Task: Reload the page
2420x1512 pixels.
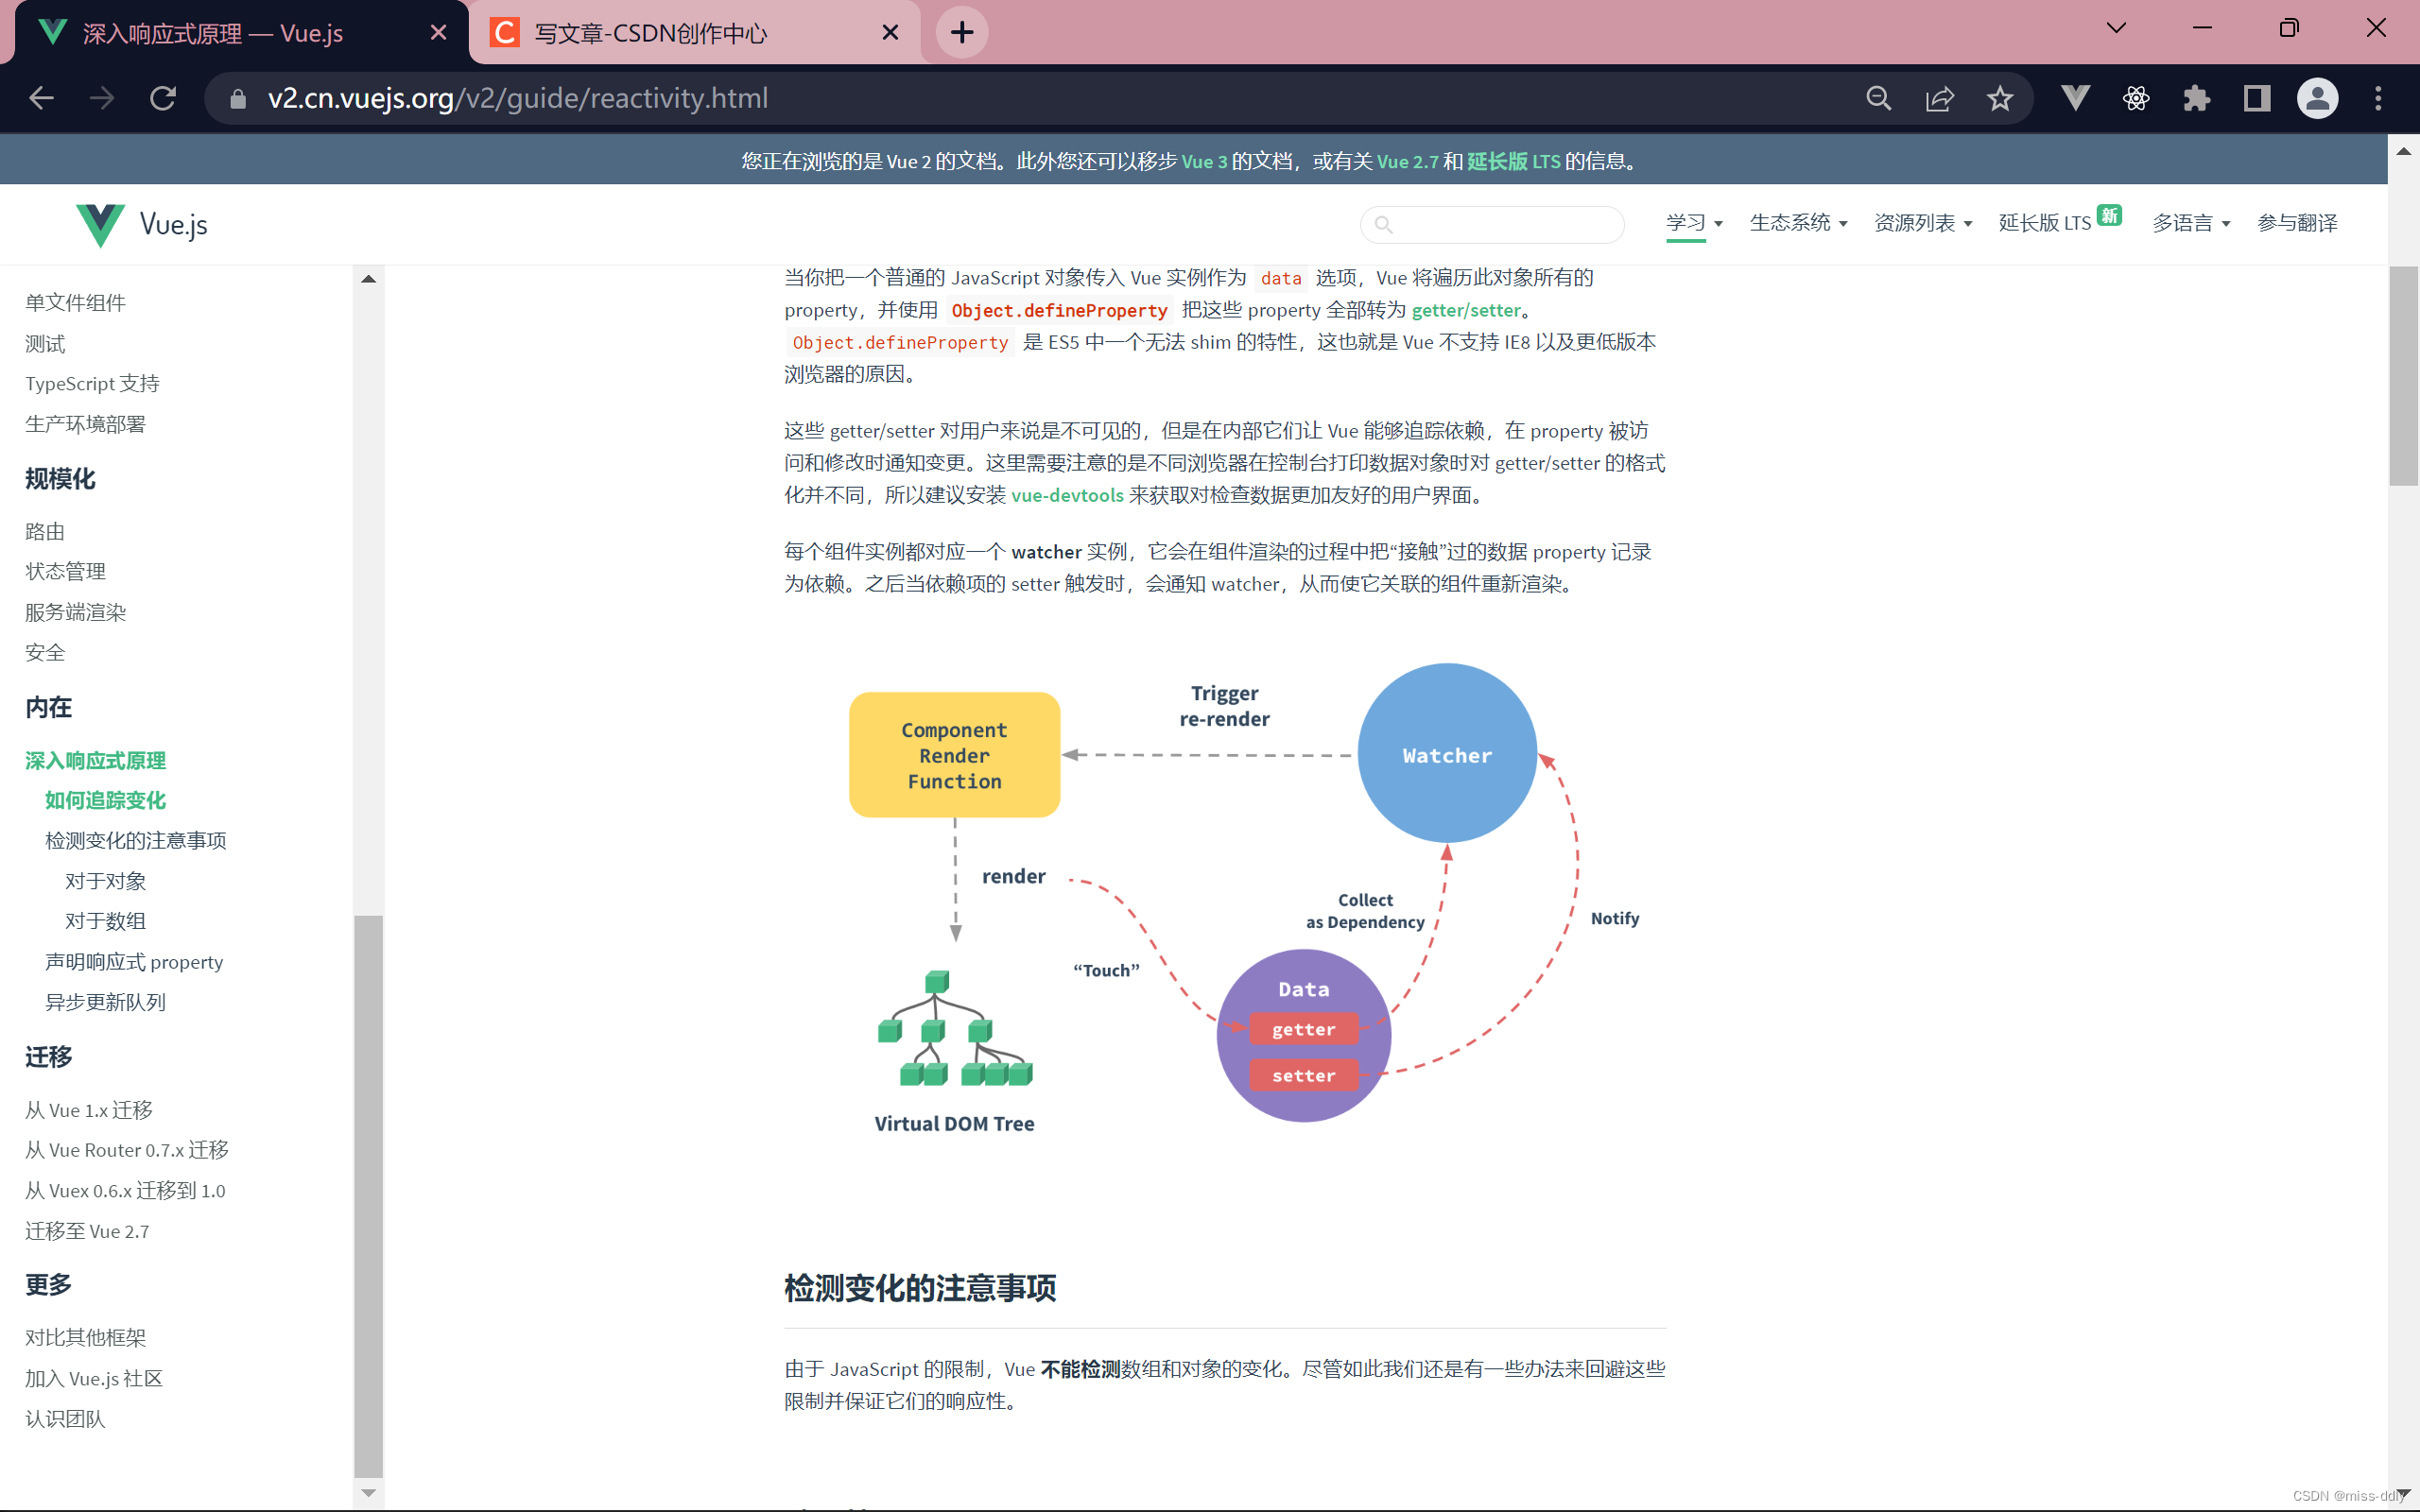Action: pyautogui.click(x=163, y=98)
